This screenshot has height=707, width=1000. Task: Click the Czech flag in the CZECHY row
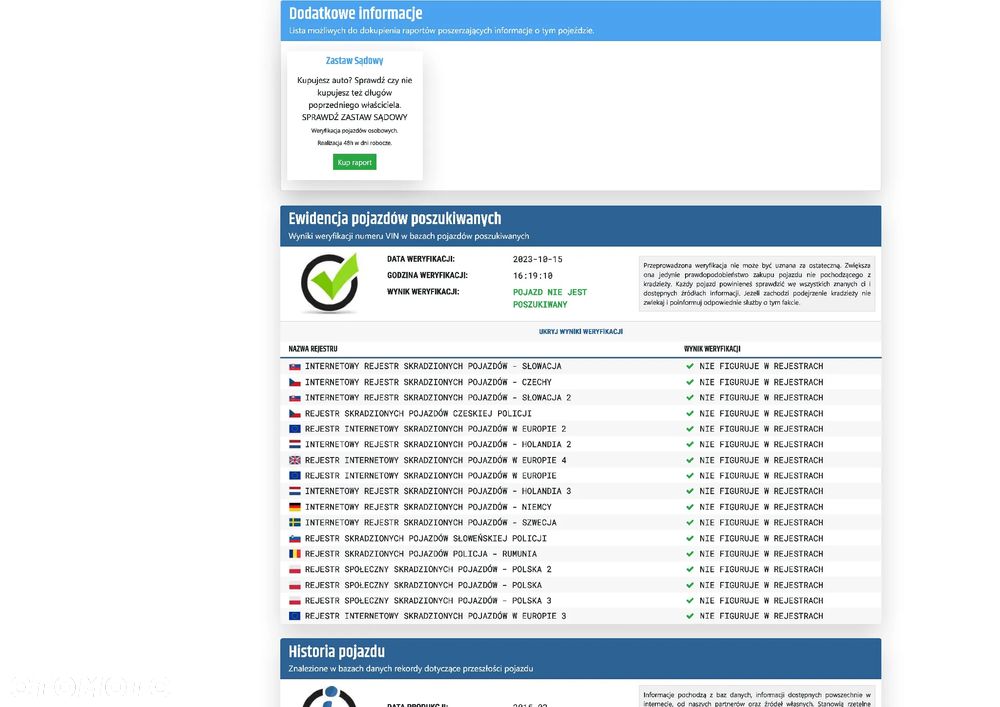tap(295, 383)
